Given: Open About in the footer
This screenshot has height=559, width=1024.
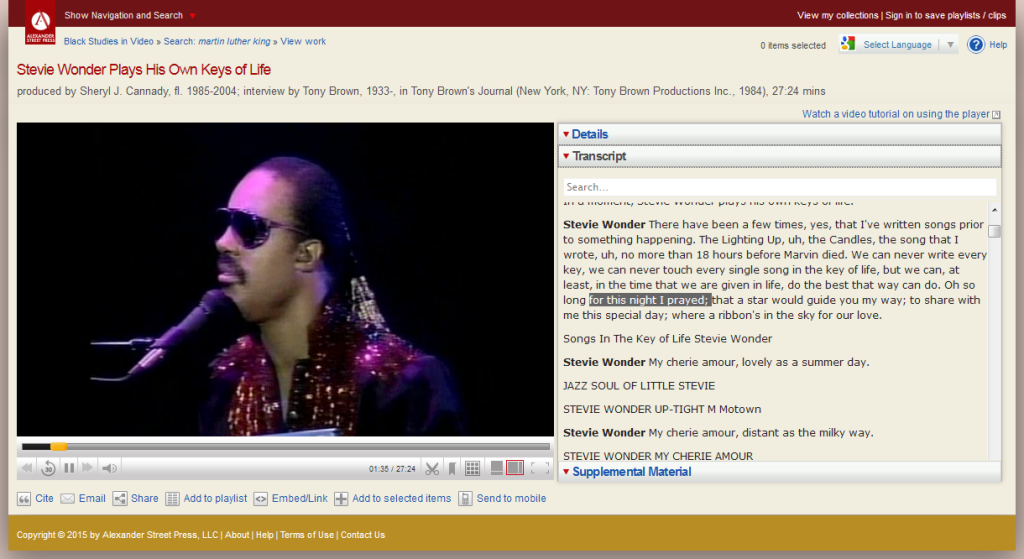Looking at the screenshot, I should pos(237,535).
